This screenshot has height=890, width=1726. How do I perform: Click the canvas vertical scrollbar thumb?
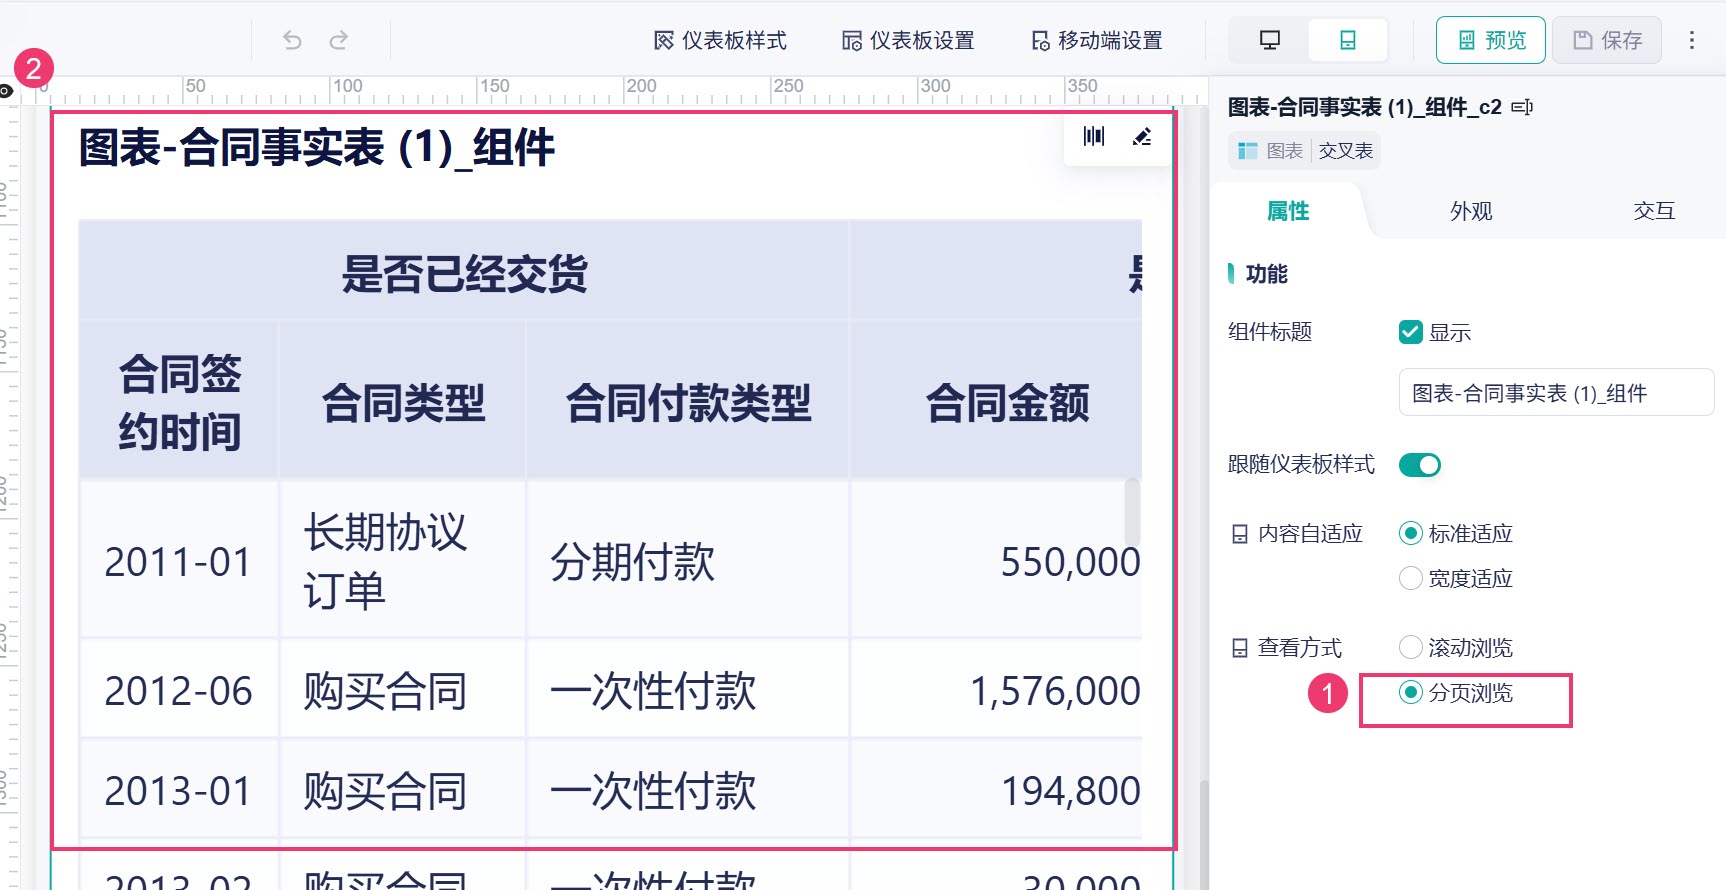click(1204, 835)
